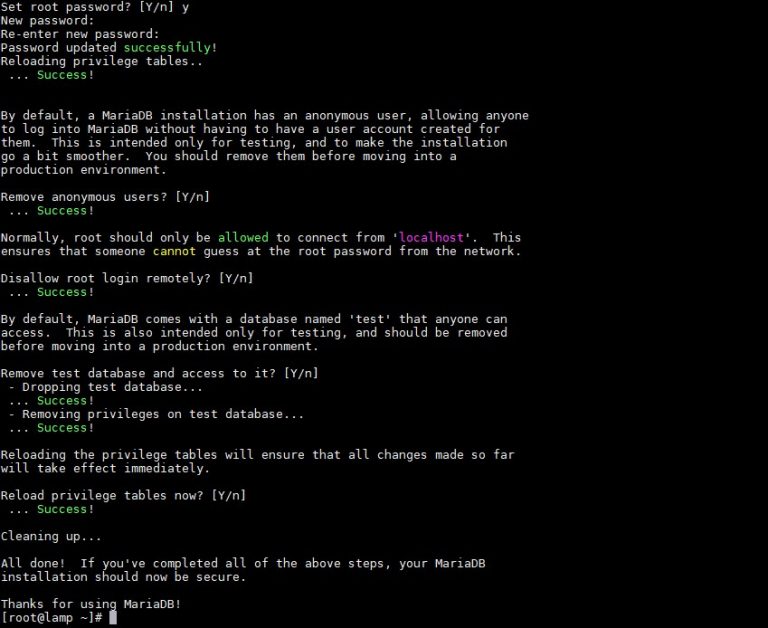Click the 'Re-enter new password:' line
The image size is (768, 628).
coord(80,34)
